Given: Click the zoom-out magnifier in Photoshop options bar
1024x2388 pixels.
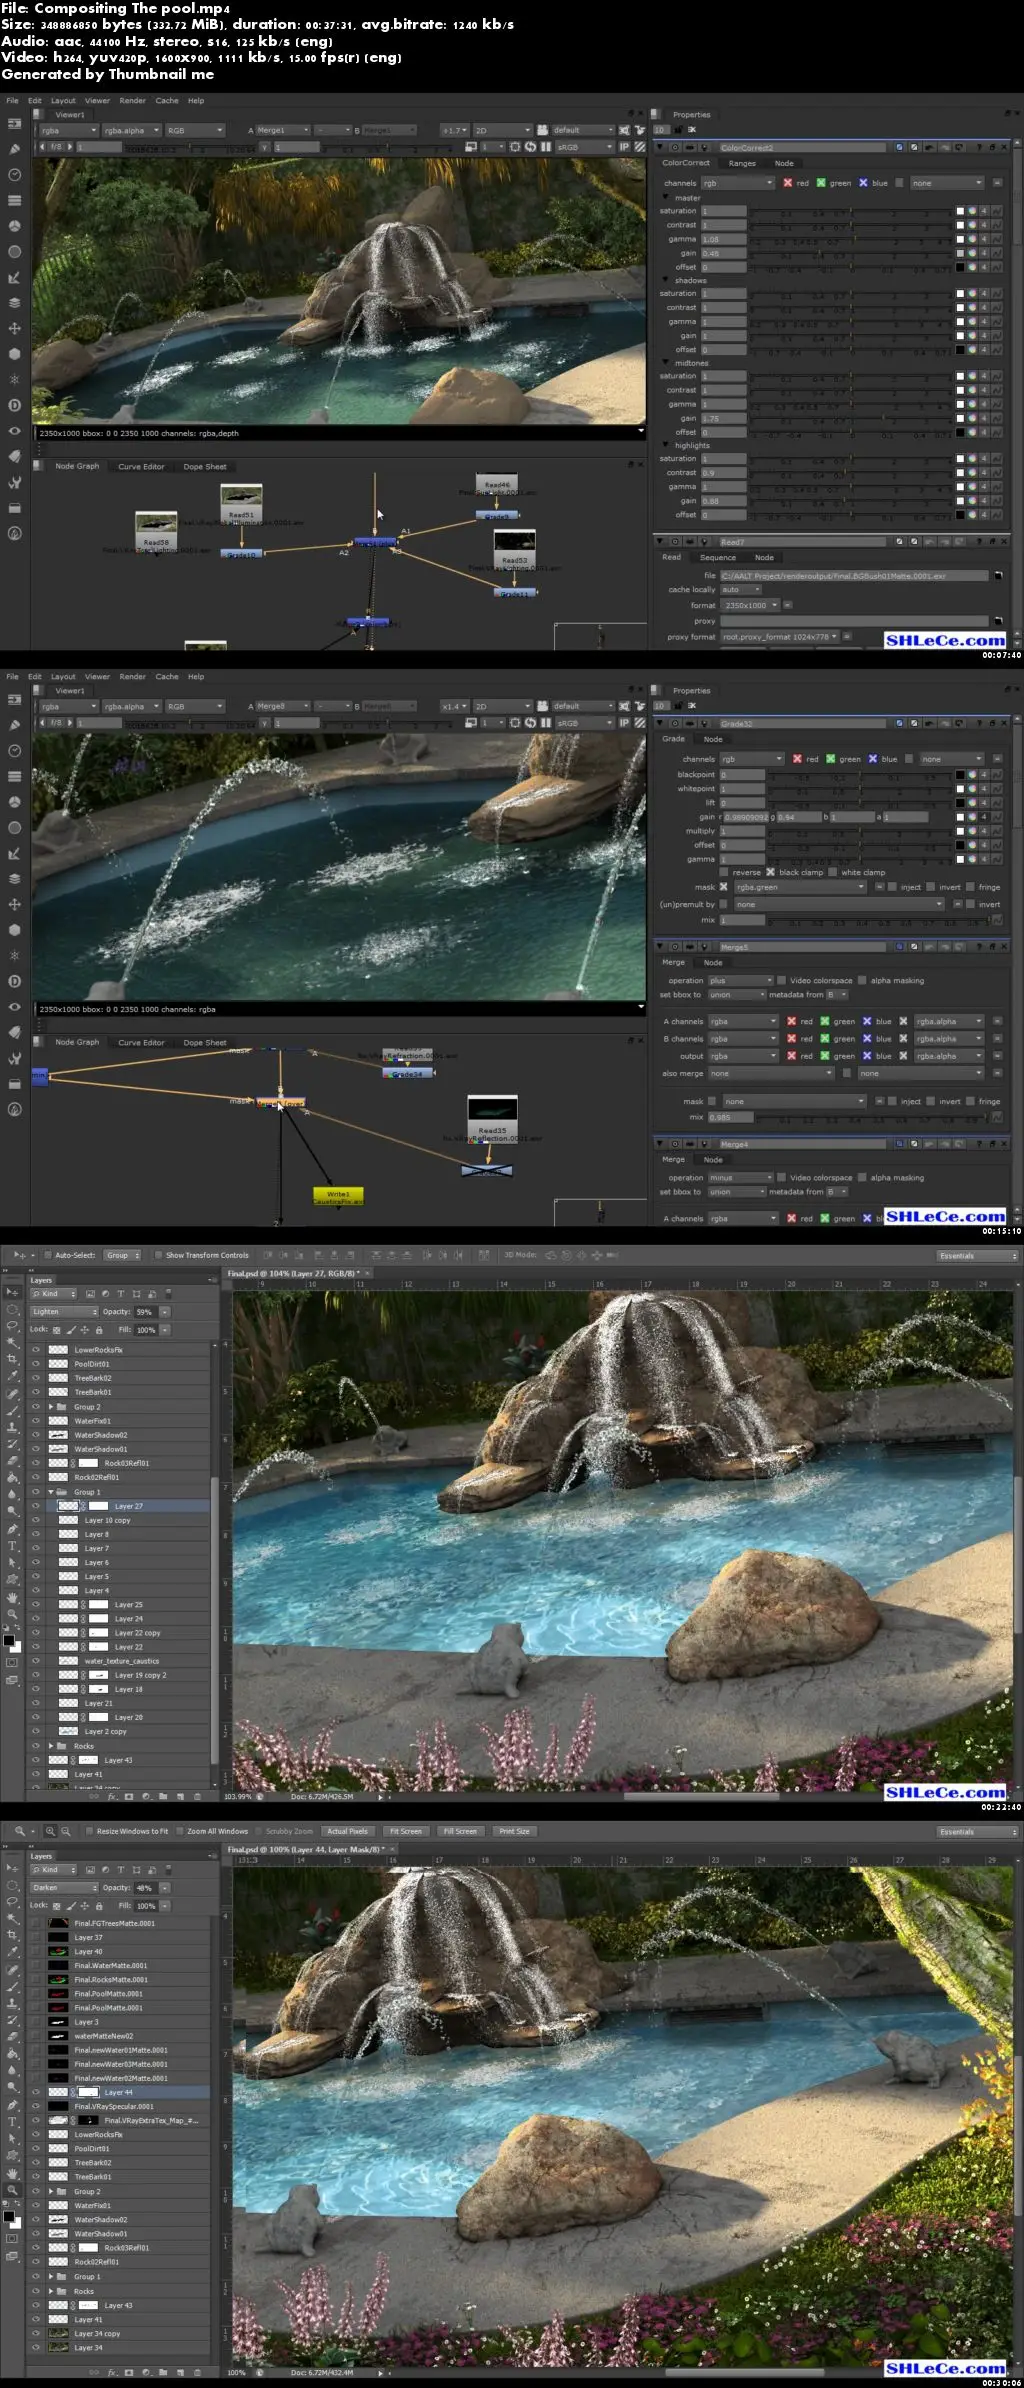Looking at the screenshot, I should tap(66, 1831).
